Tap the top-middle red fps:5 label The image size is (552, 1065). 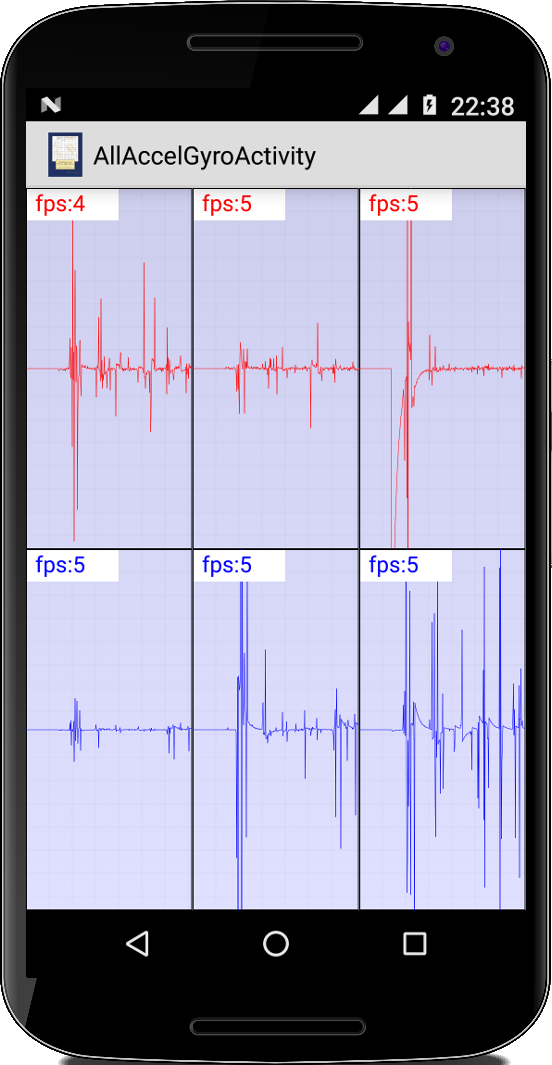click(x=227, y=204)
